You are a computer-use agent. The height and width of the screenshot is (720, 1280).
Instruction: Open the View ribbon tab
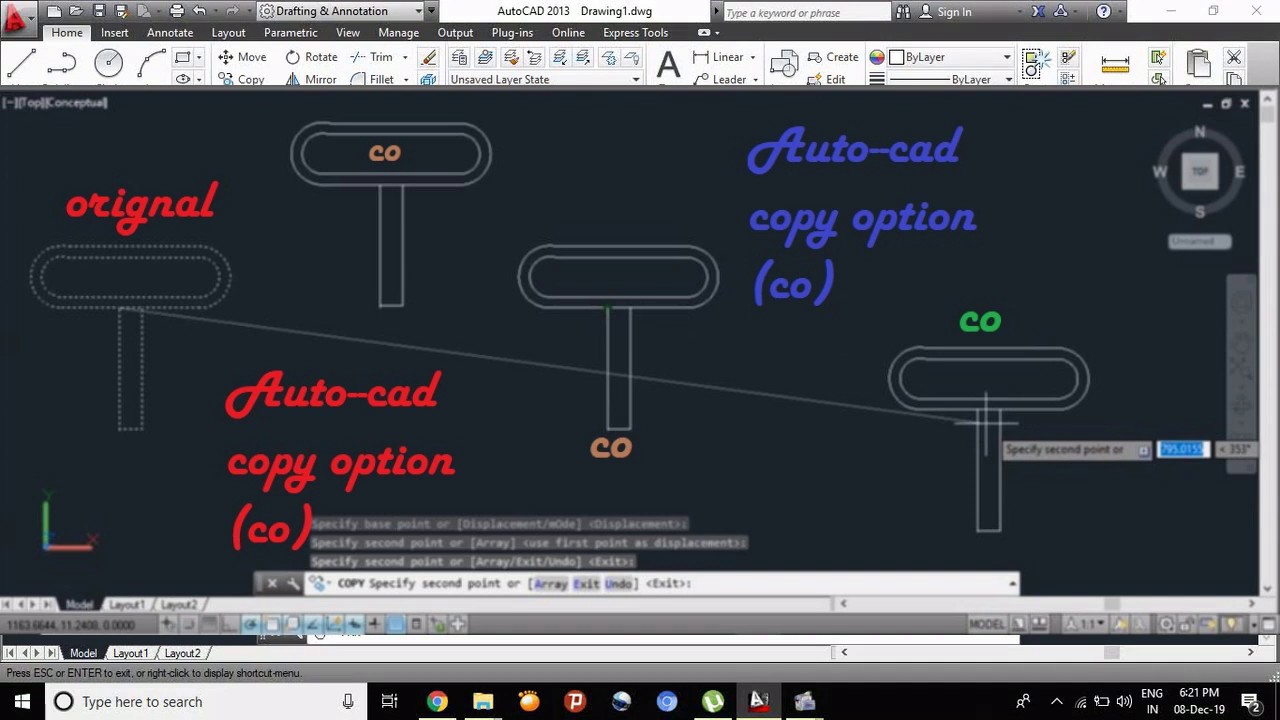coord(348,33)
